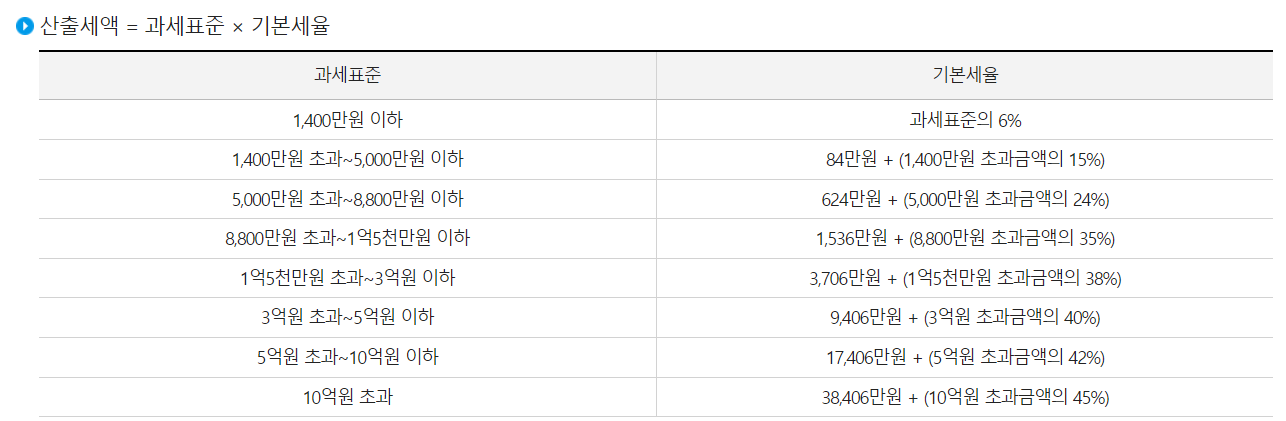This screenshot has height=421, width=1286.
Task: Select the 10억원 초과 bracket cell
Action: coord(347,397)
